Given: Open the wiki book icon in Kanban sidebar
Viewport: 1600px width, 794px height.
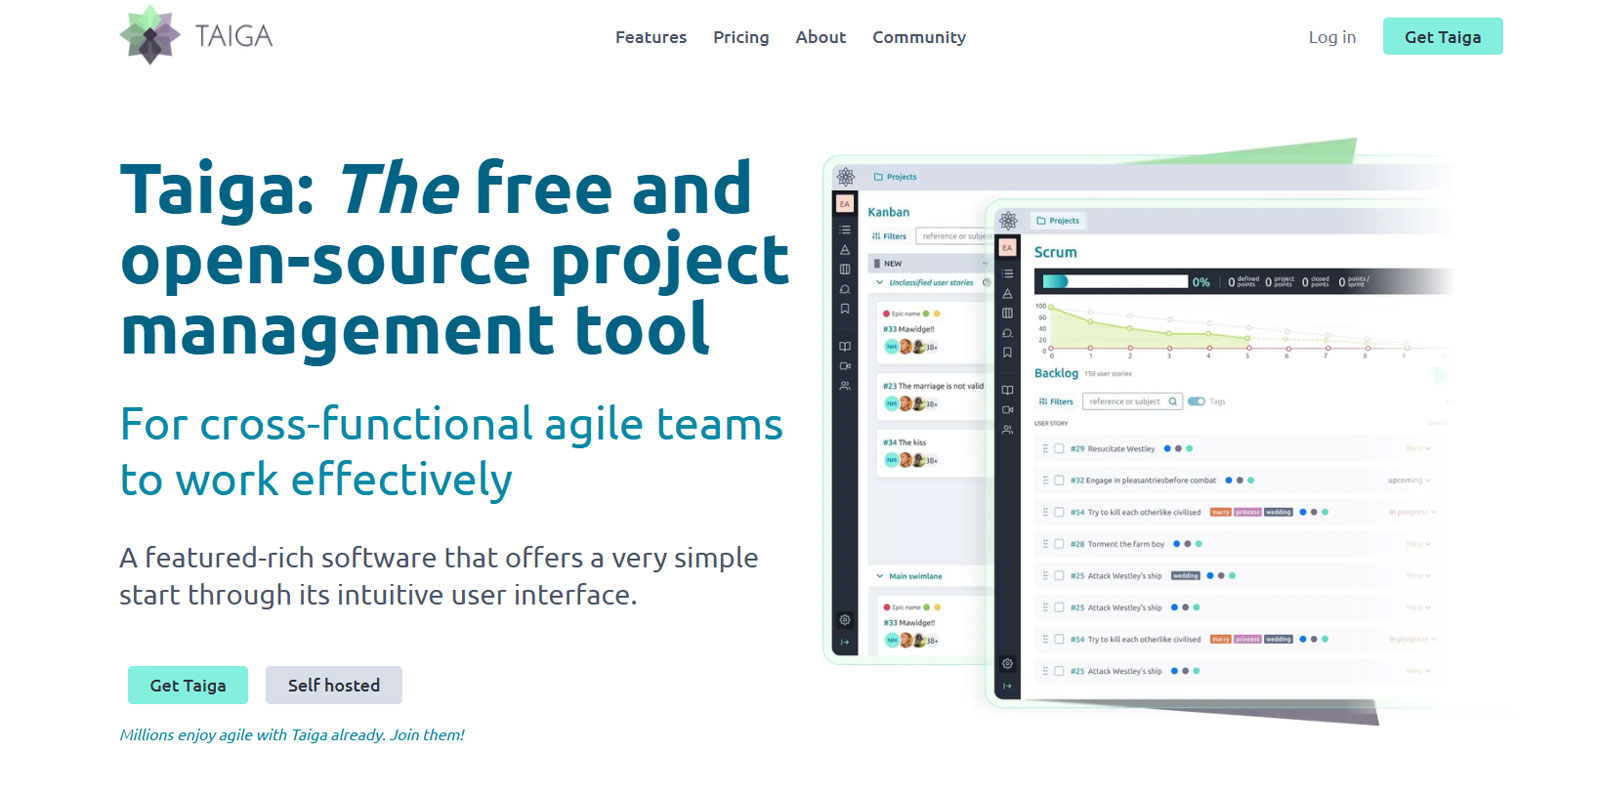Looking at the screenshot, I should coord(845,346).
